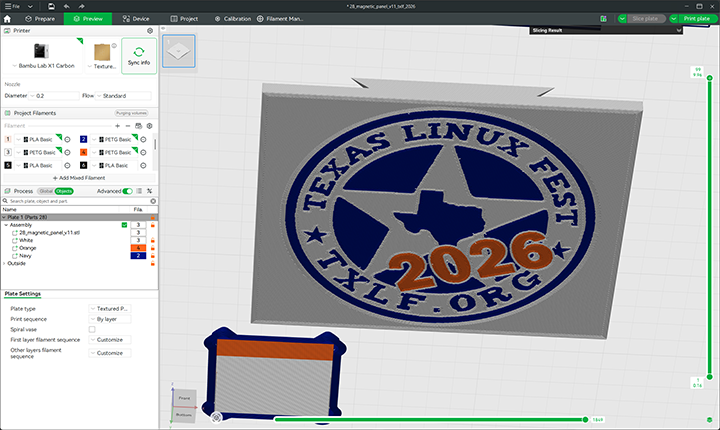Click the compare presets icon
This screenshot has height=430, width=720.
click(149, 191)
